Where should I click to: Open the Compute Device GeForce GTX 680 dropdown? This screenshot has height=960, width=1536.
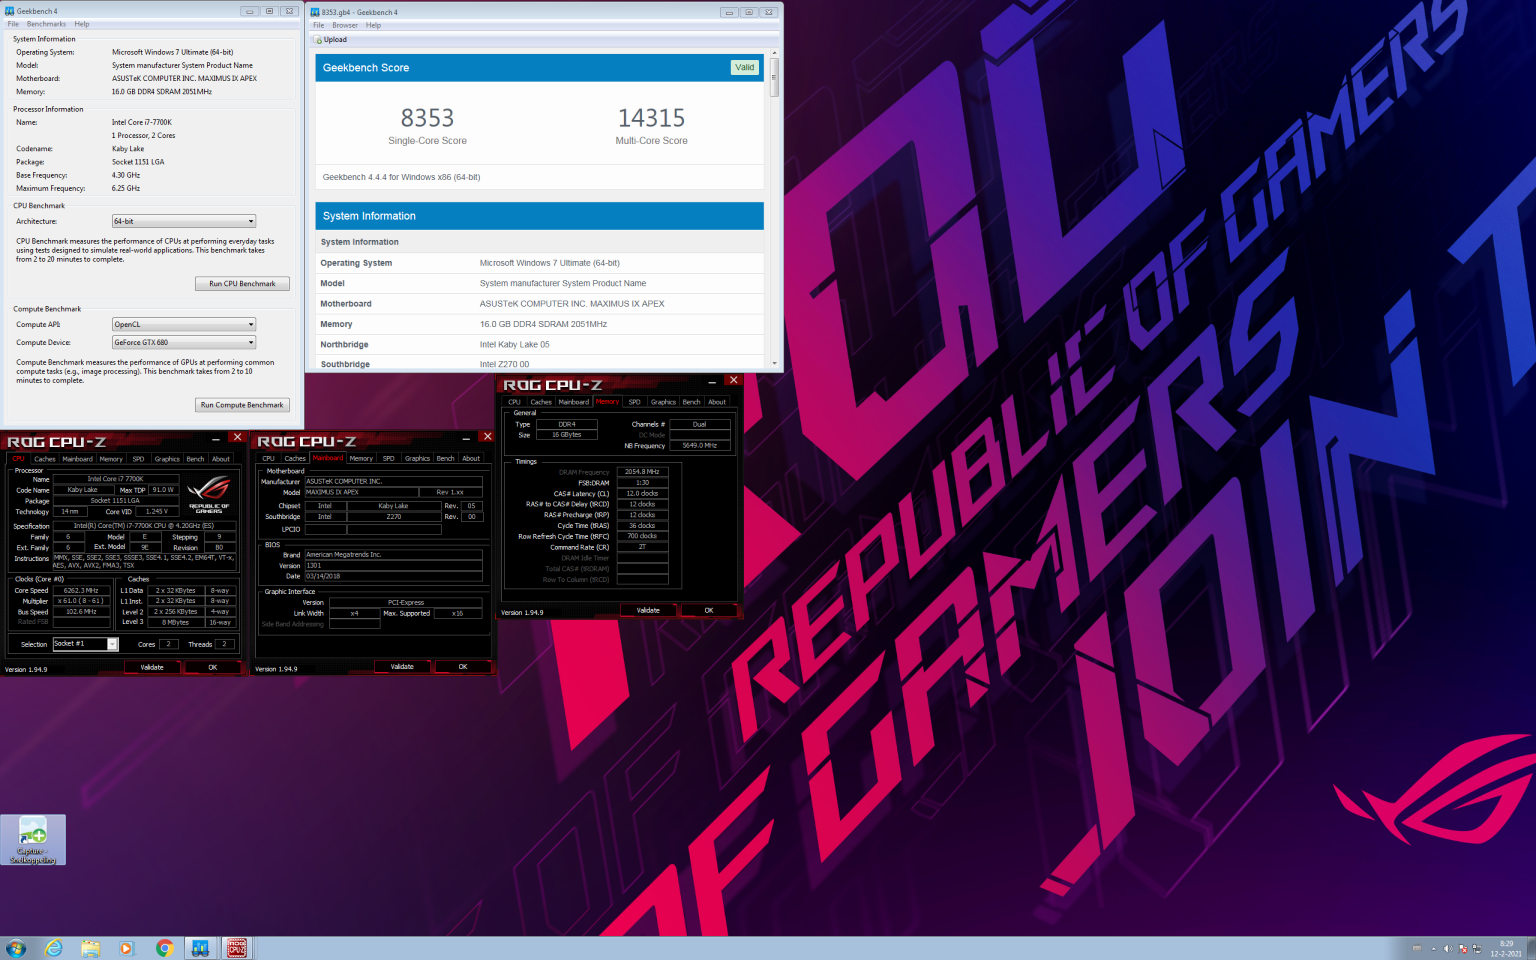click(x=184, y=342)
